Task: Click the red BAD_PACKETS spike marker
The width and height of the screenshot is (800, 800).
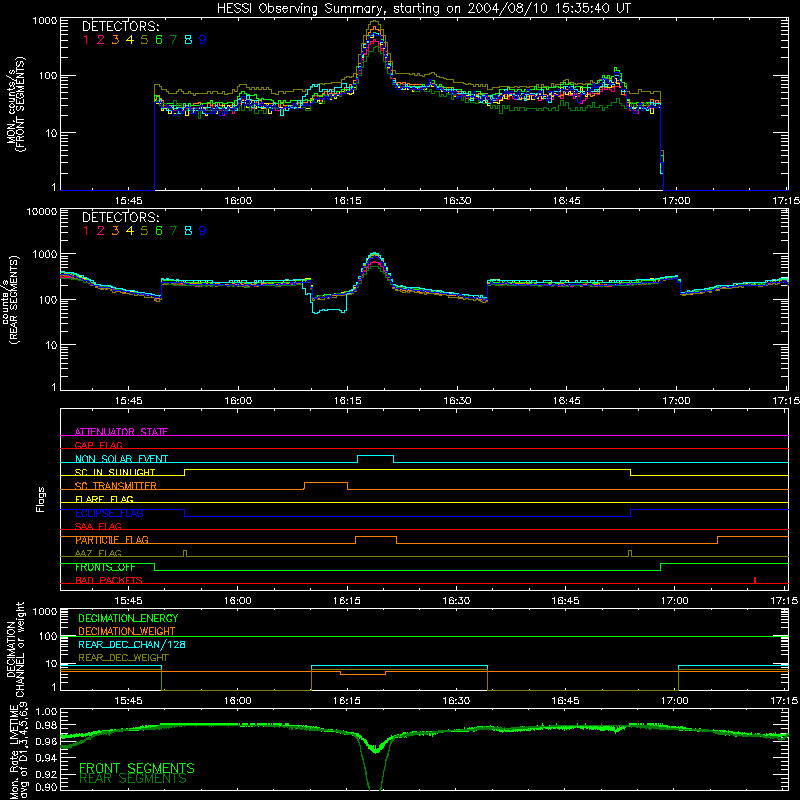Action: (x=755, y=580)
